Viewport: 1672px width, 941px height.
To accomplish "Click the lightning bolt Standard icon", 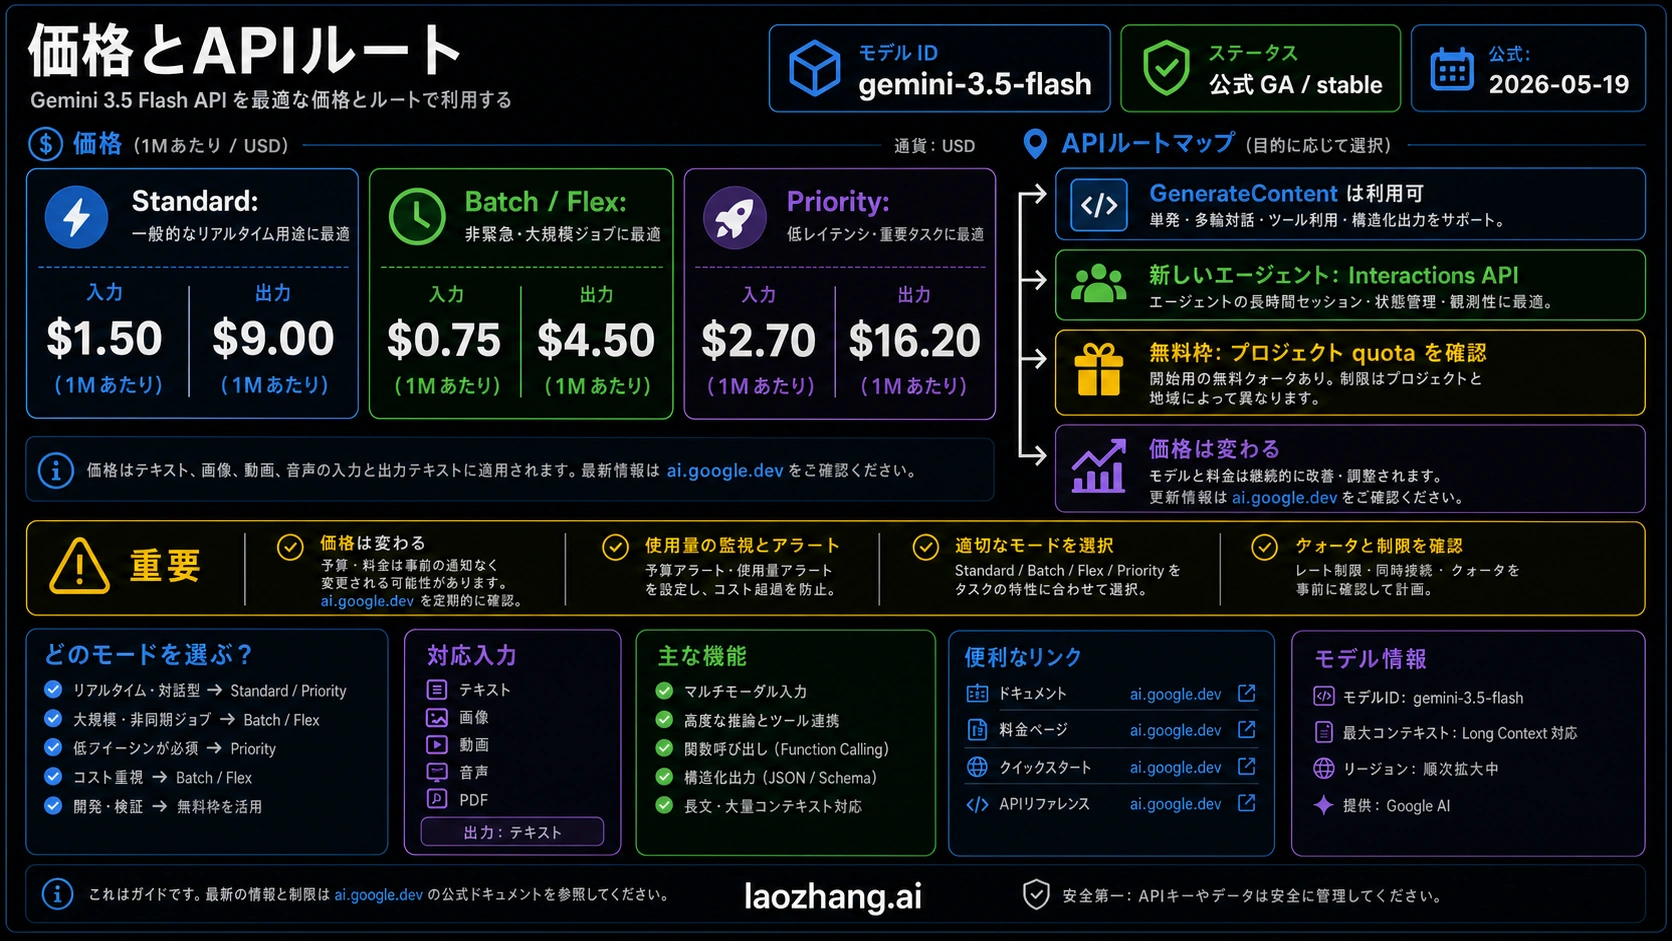I will click(x=77, y=217).
